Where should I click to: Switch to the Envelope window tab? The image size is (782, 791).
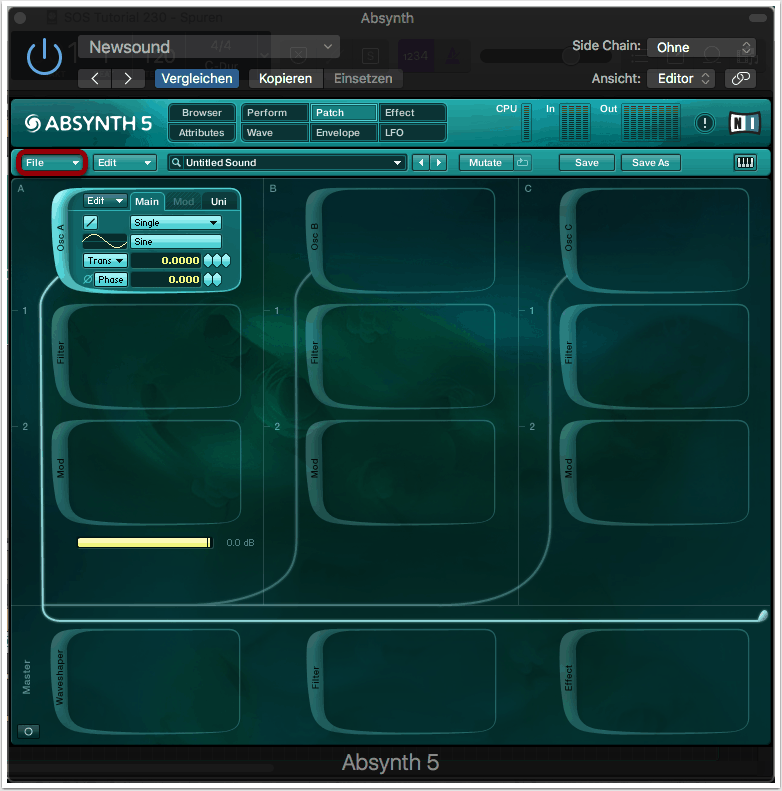pyautogui.click(x=343, y=132)
